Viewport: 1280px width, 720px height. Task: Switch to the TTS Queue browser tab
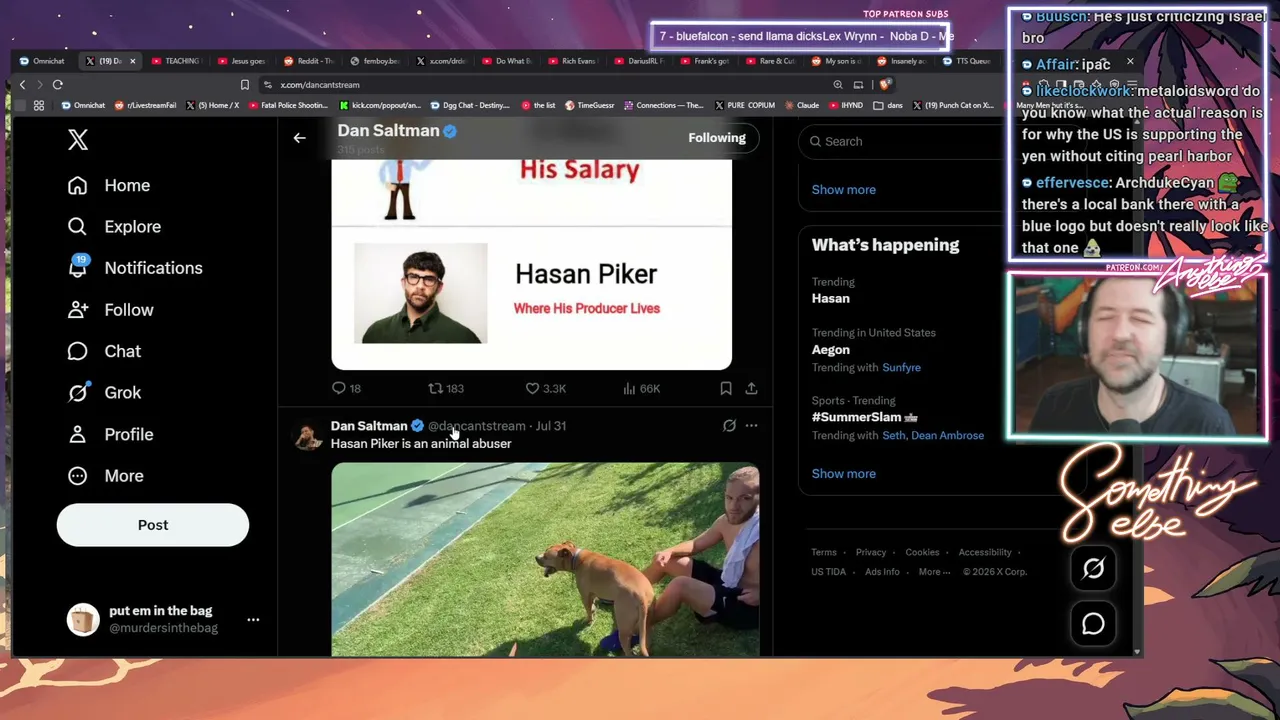click(967, 61)
